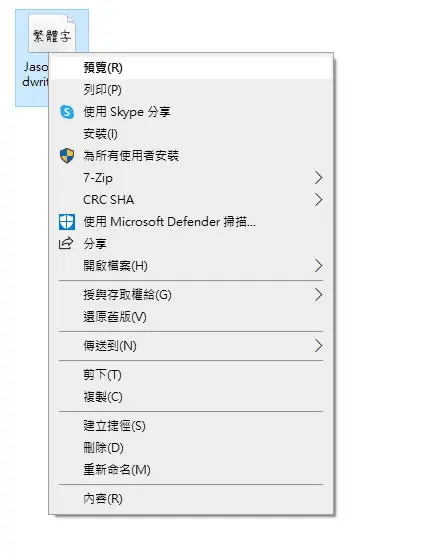Select 還原舊版(V) menu entry
The image size is (424, 554).
tap(191, 317)
